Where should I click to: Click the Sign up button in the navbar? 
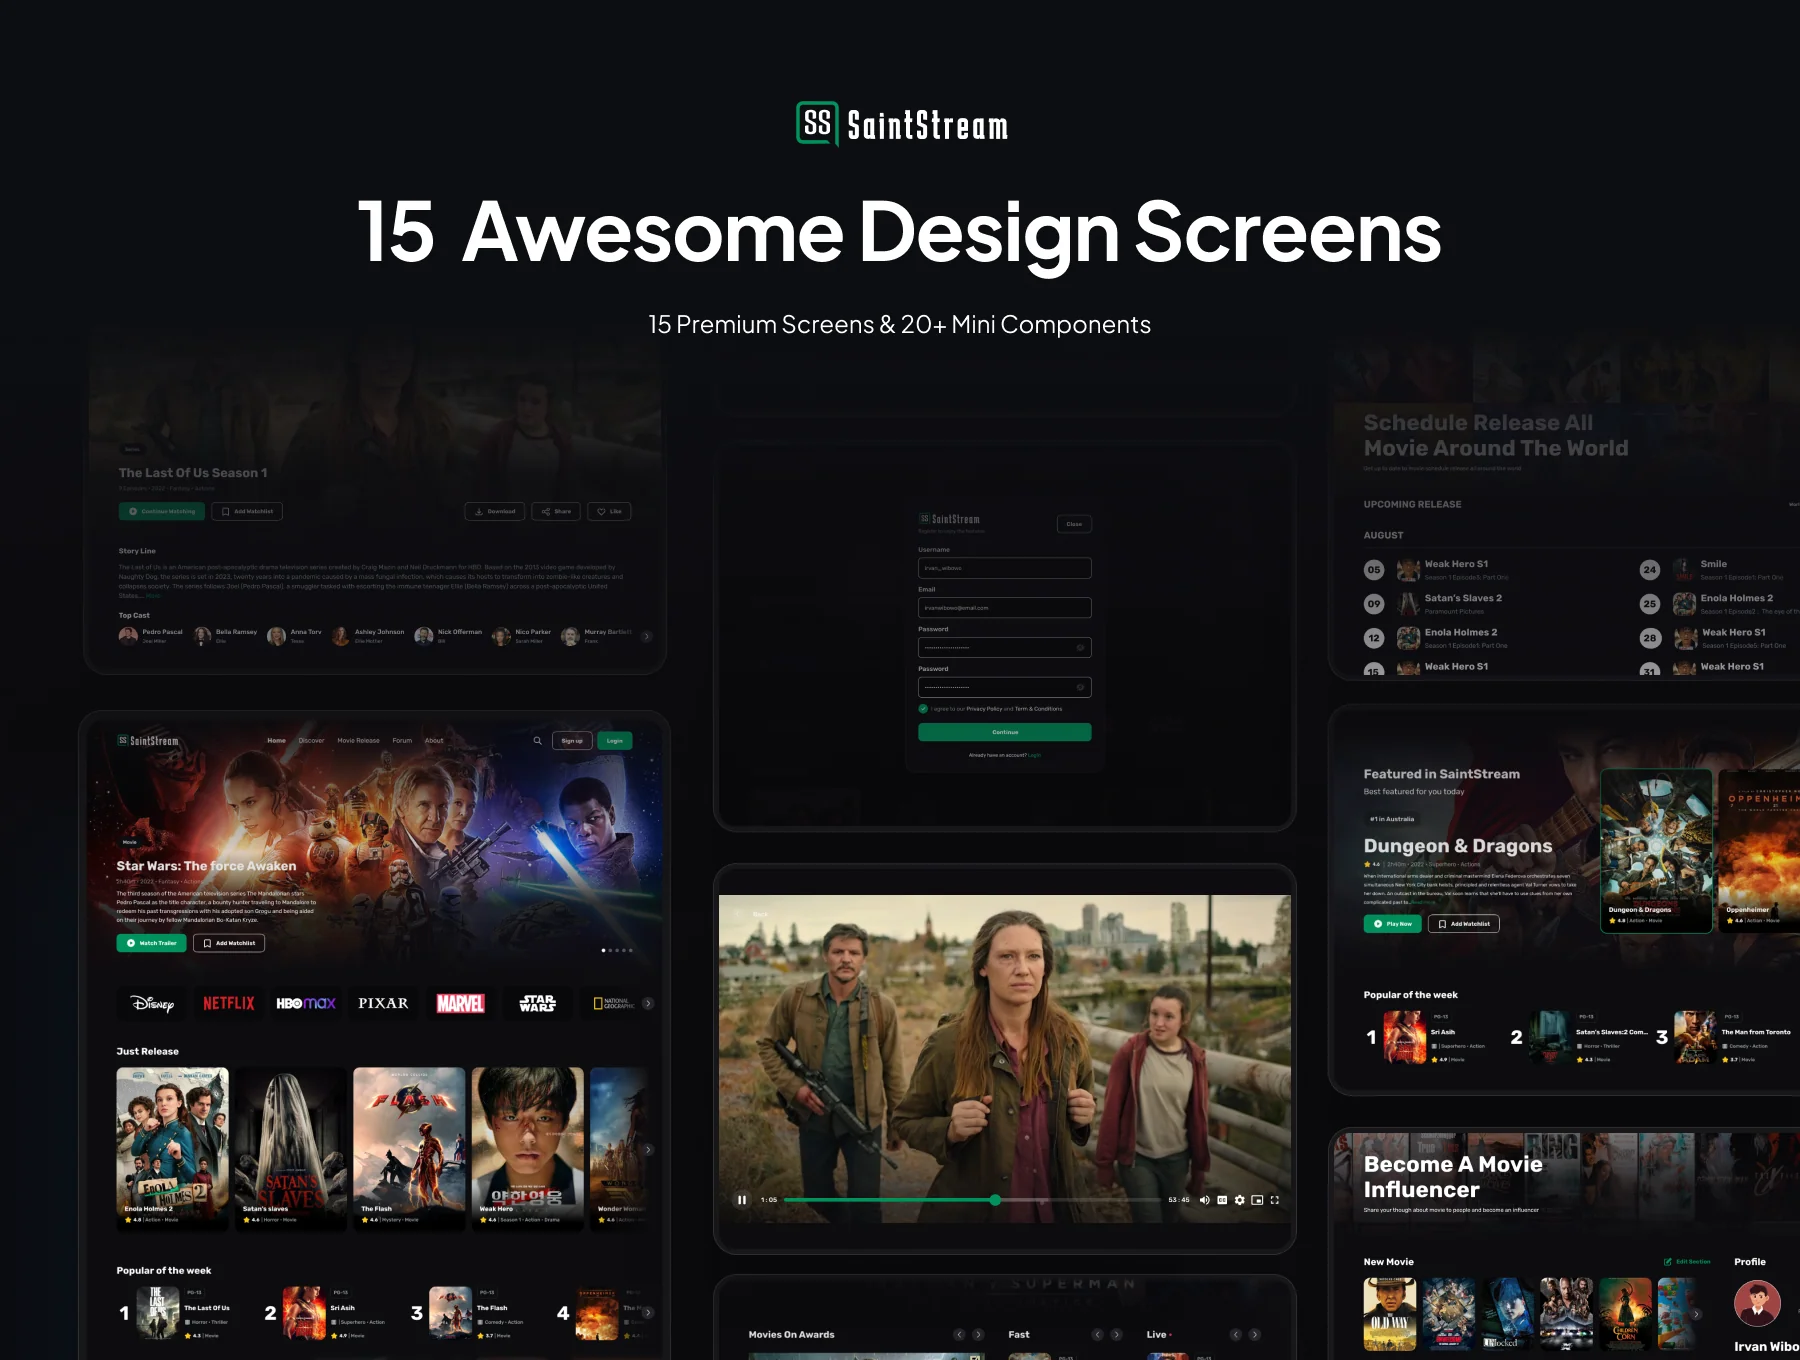point(572,741)
